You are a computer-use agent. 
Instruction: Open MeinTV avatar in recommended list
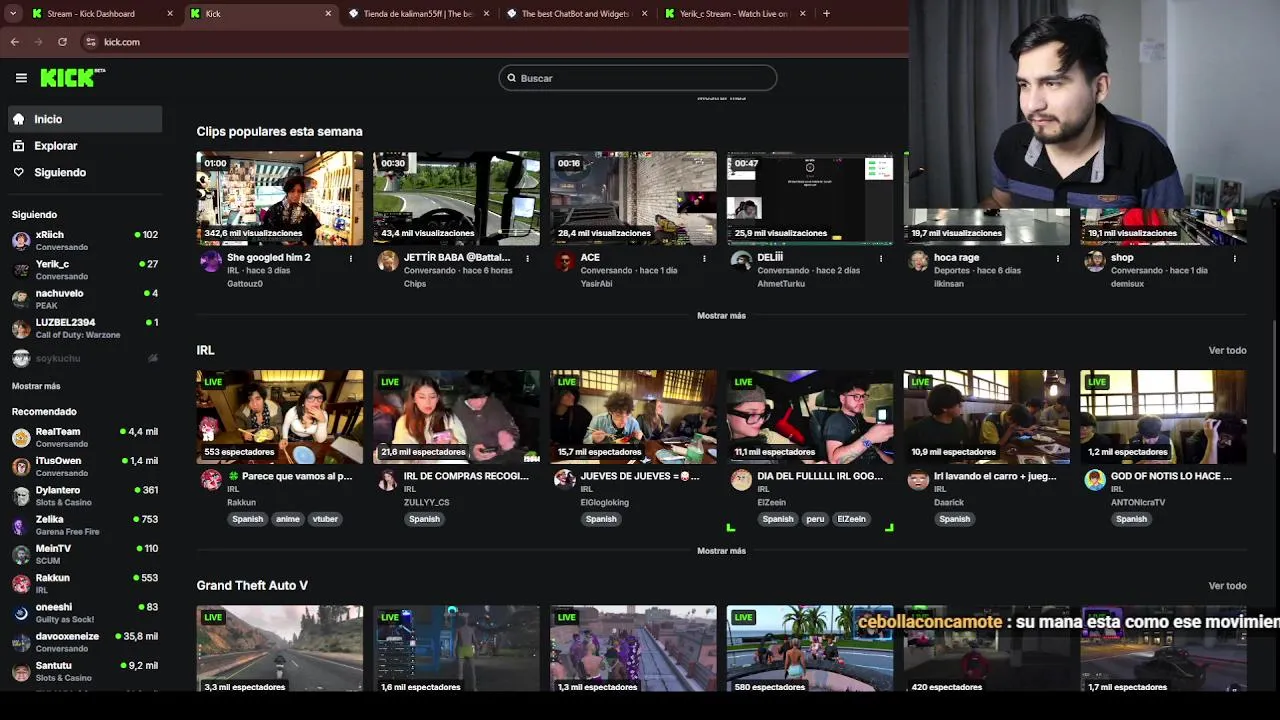(x=21, y=554)
